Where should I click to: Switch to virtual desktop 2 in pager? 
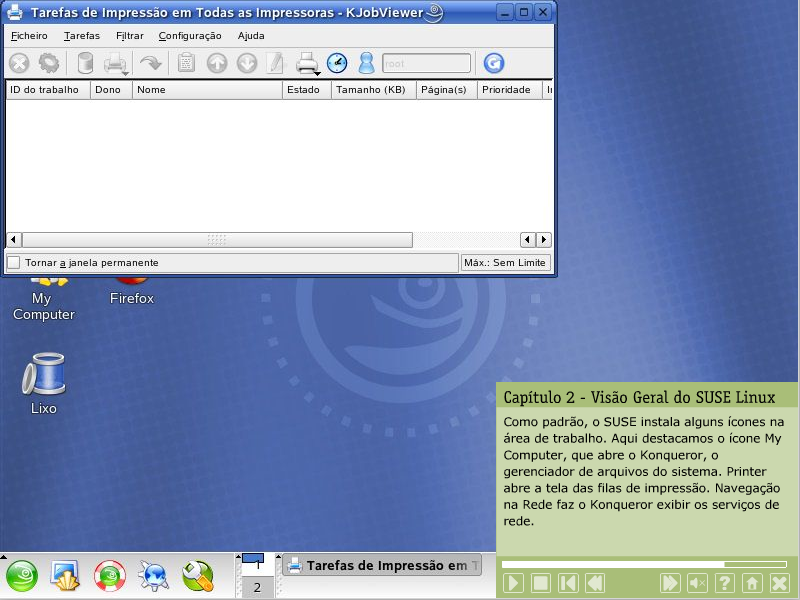pos(256,587)
